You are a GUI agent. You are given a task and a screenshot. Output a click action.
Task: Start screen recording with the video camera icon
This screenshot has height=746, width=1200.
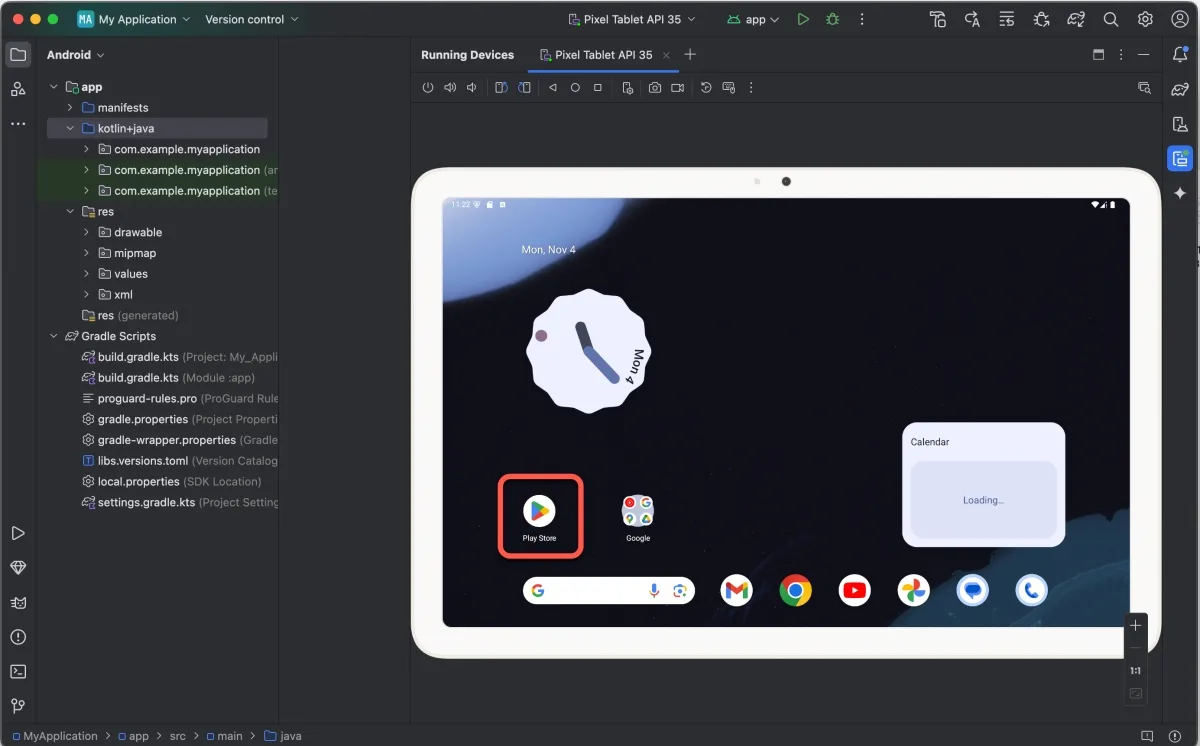pyautogui.click(x=678, y=88)
